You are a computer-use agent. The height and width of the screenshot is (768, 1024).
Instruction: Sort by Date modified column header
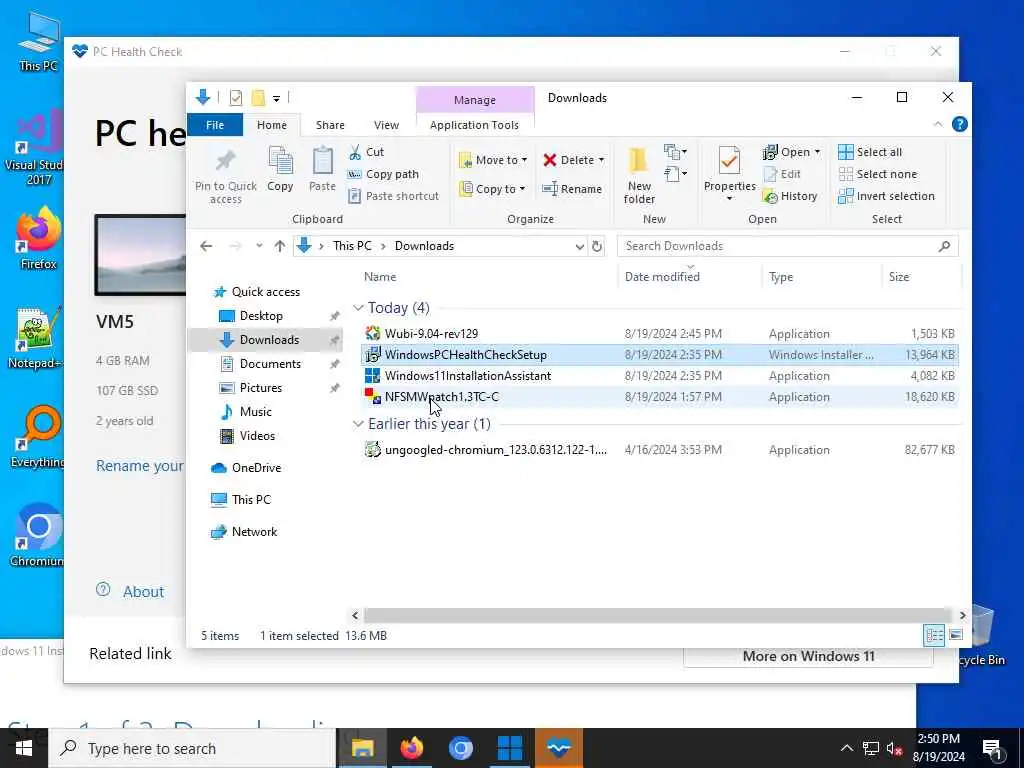(x=689, y=277)
